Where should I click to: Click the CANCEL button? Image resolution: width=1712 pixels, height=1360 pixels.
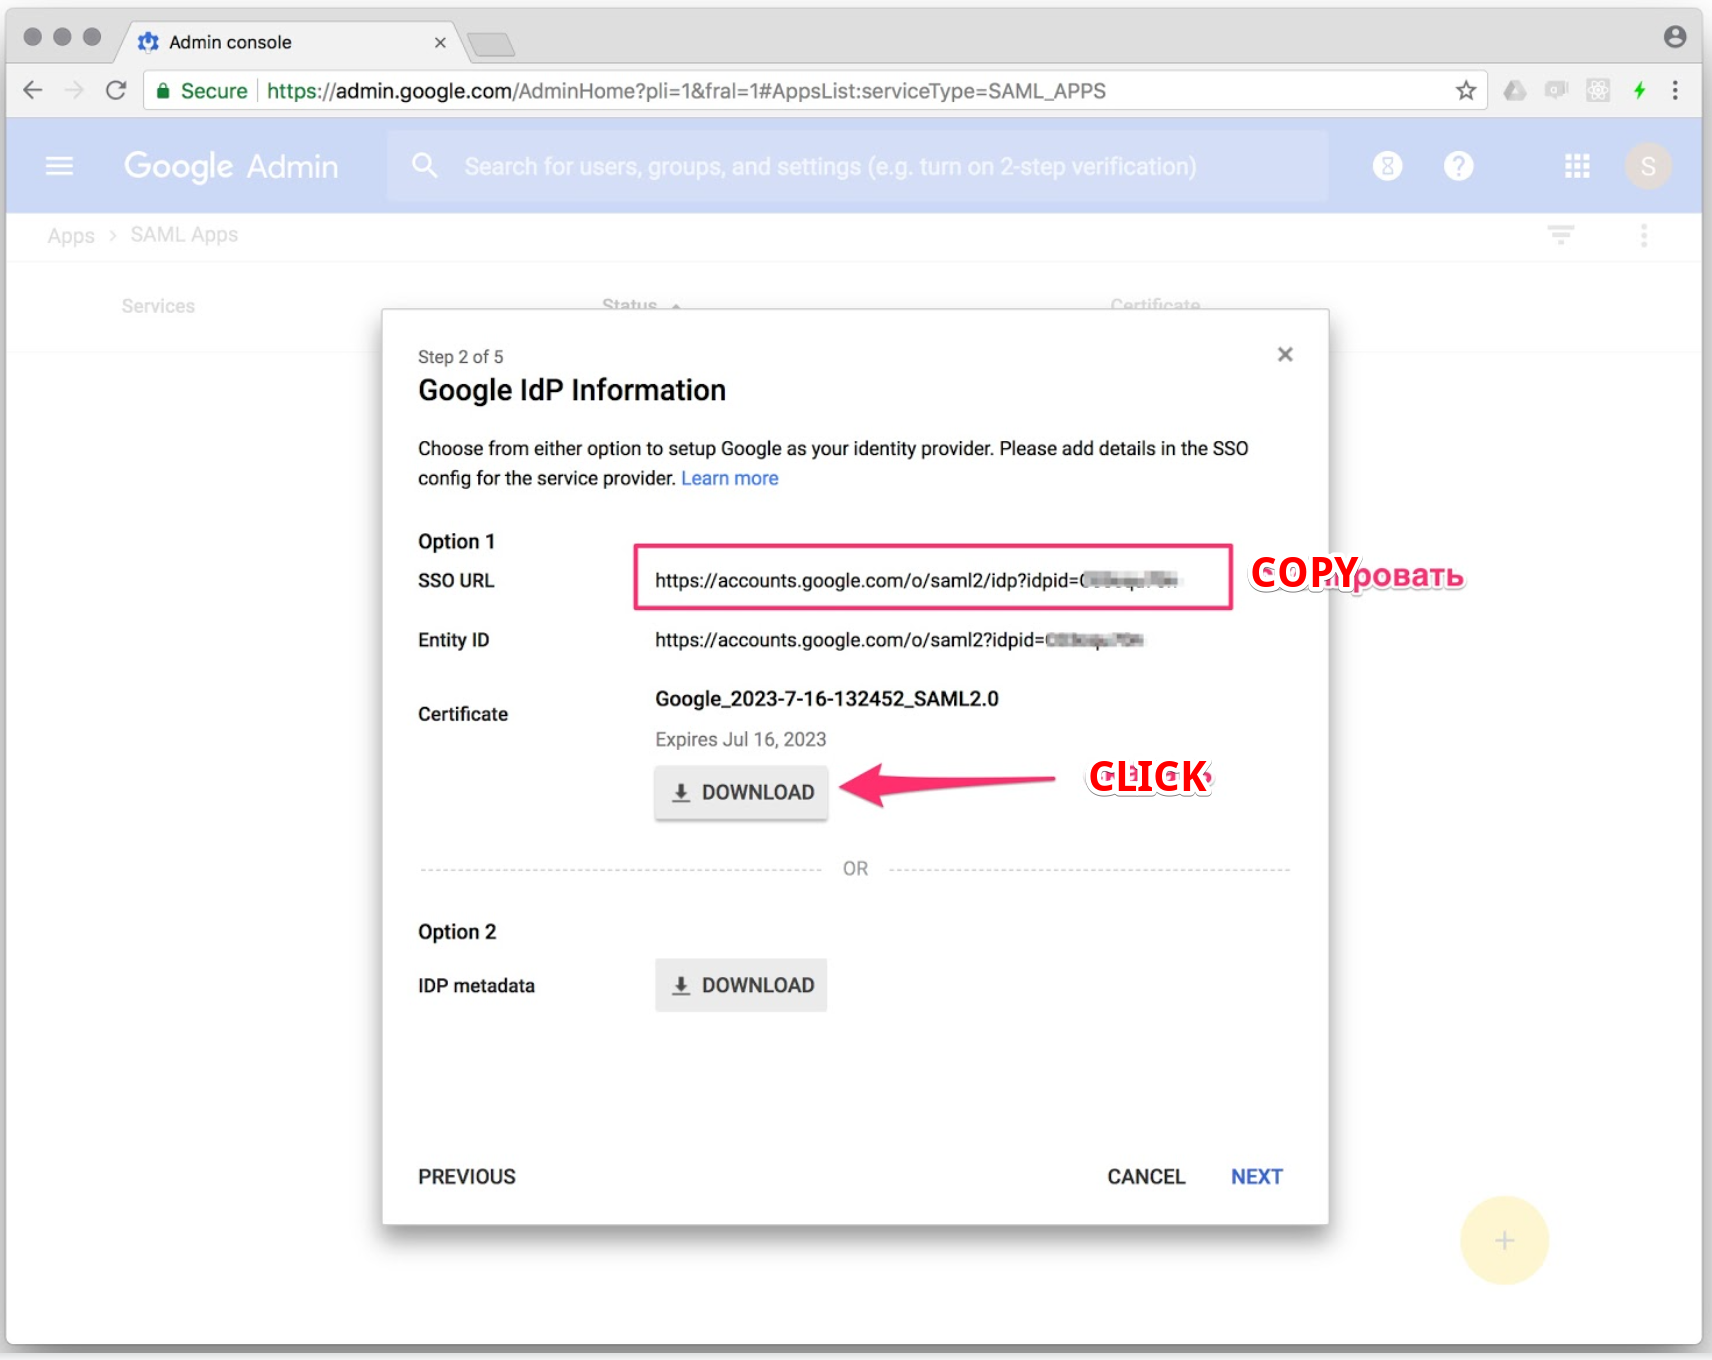pos(1146,1177)
